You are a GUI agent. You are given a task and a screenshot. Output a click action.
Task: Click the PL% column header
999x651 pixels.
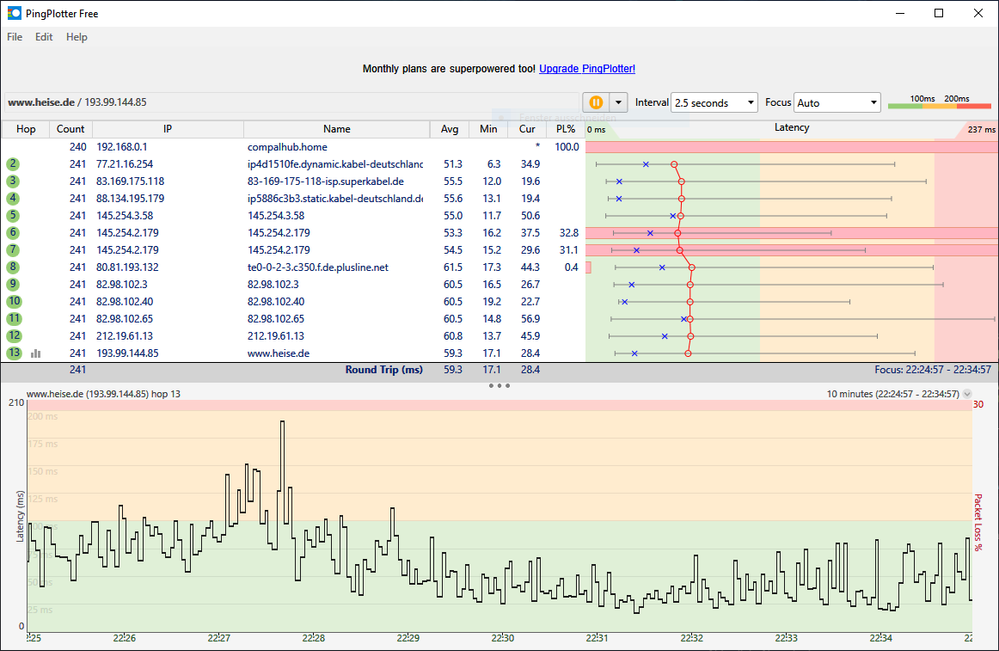tap(566, 129)
